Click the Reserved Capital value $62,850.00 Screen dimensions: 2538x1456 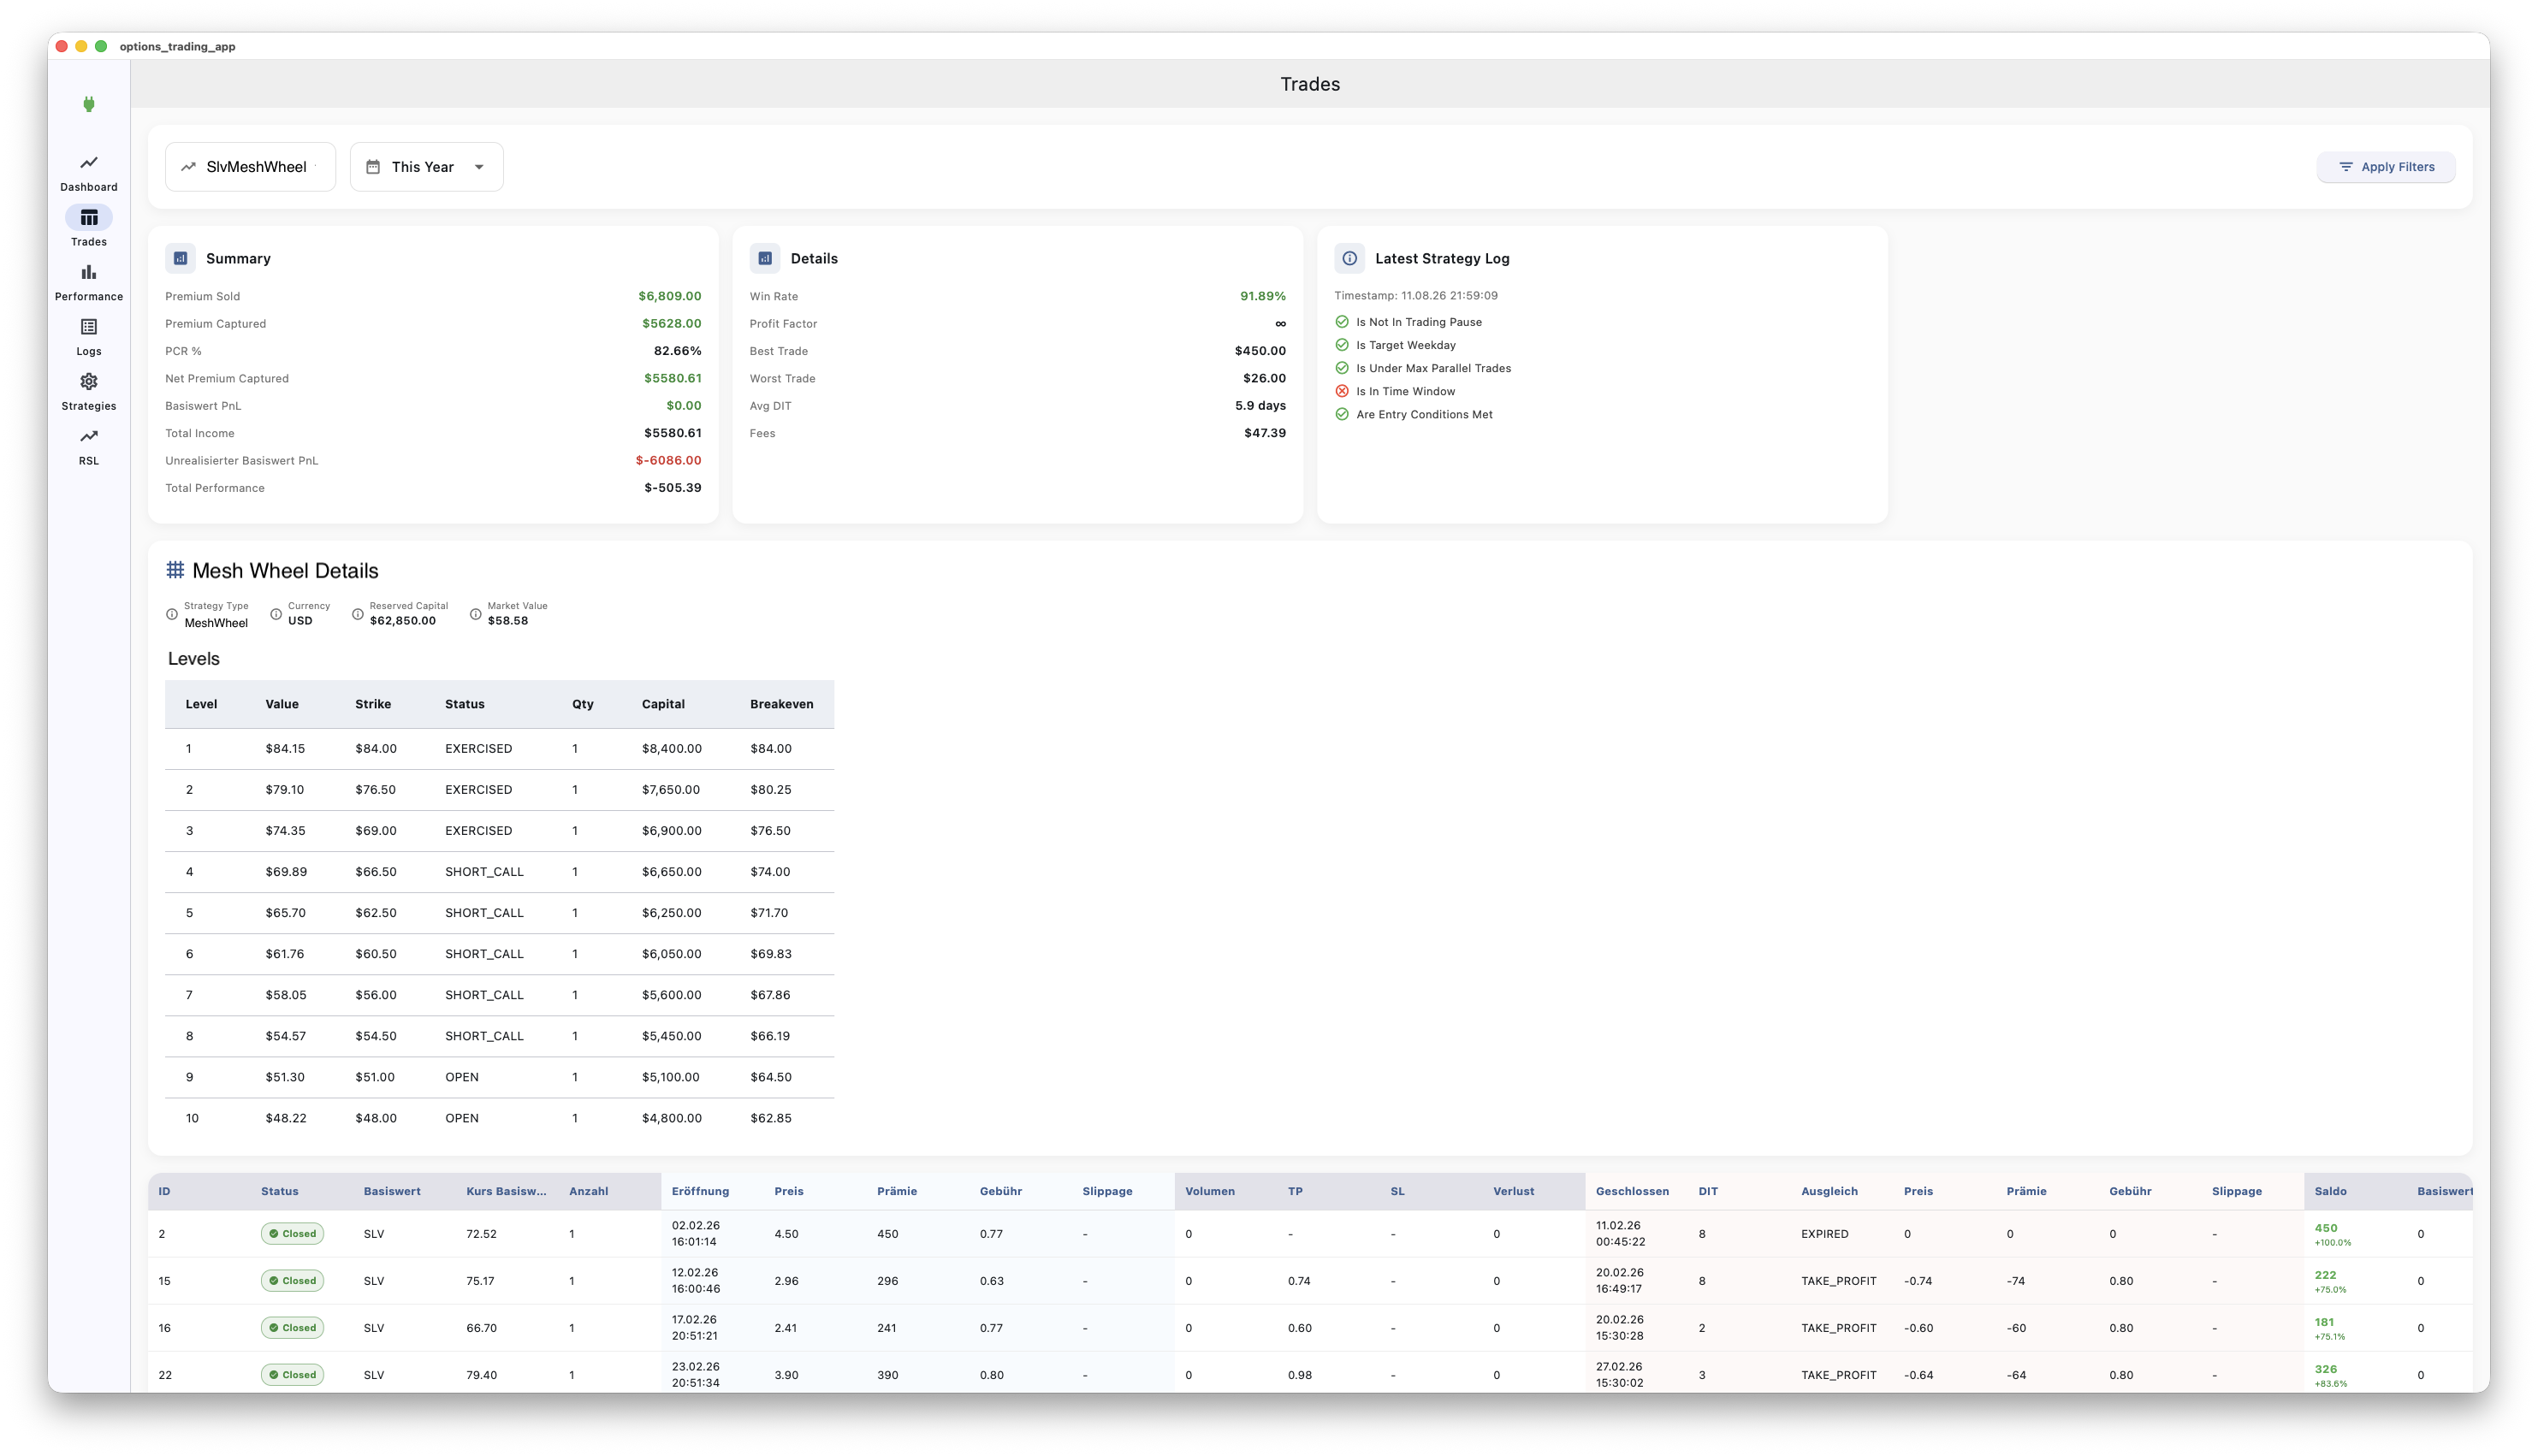coord(403,621)
